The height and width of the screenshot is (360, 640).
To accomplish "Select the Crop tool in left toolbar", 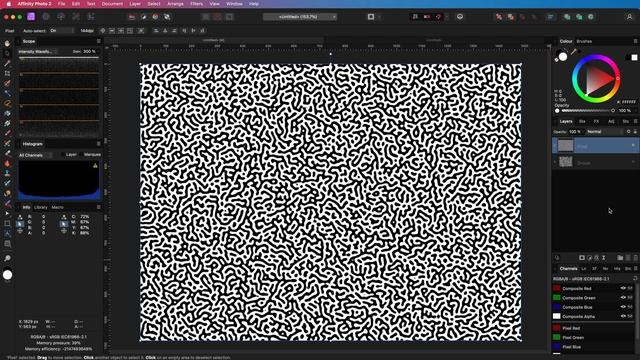I will point(7,73).
